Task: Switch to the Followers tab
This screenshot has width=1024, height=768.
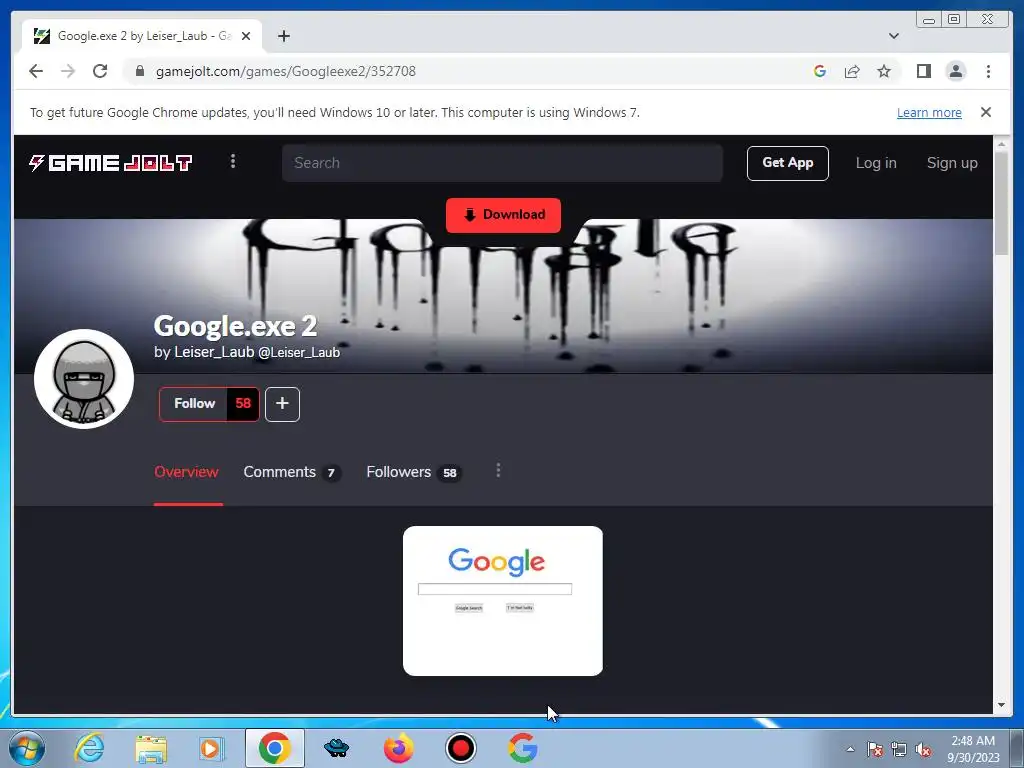Action: pos(413,472)
